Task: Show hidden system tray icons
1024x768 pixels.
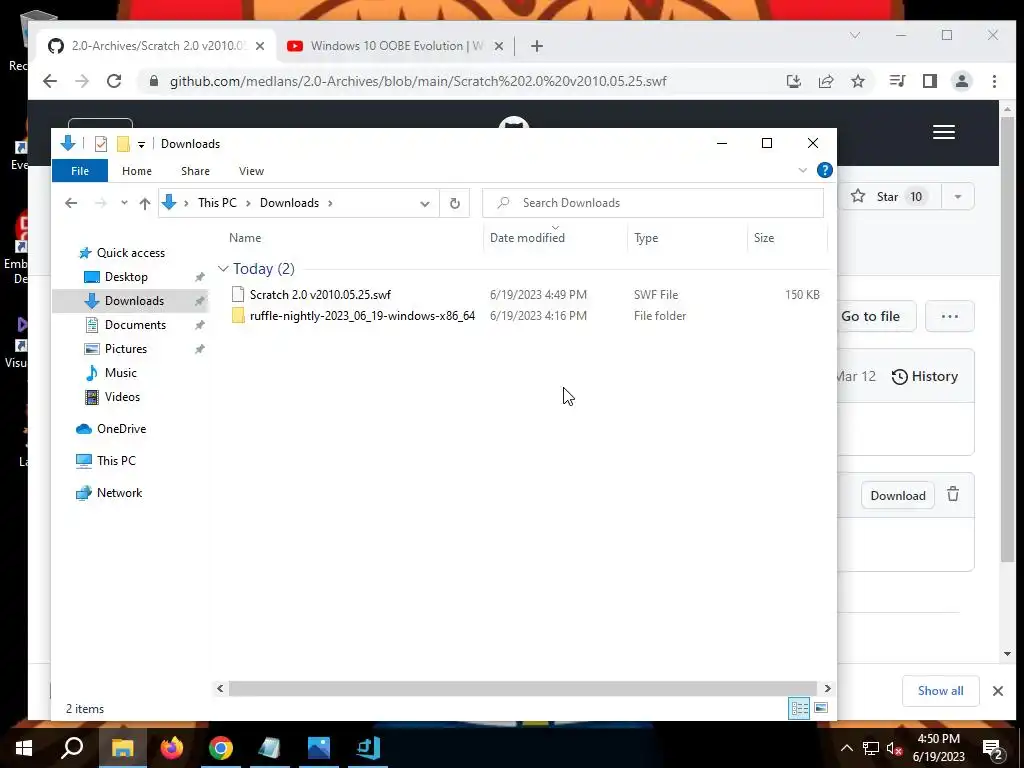Action: click(846, 749)
